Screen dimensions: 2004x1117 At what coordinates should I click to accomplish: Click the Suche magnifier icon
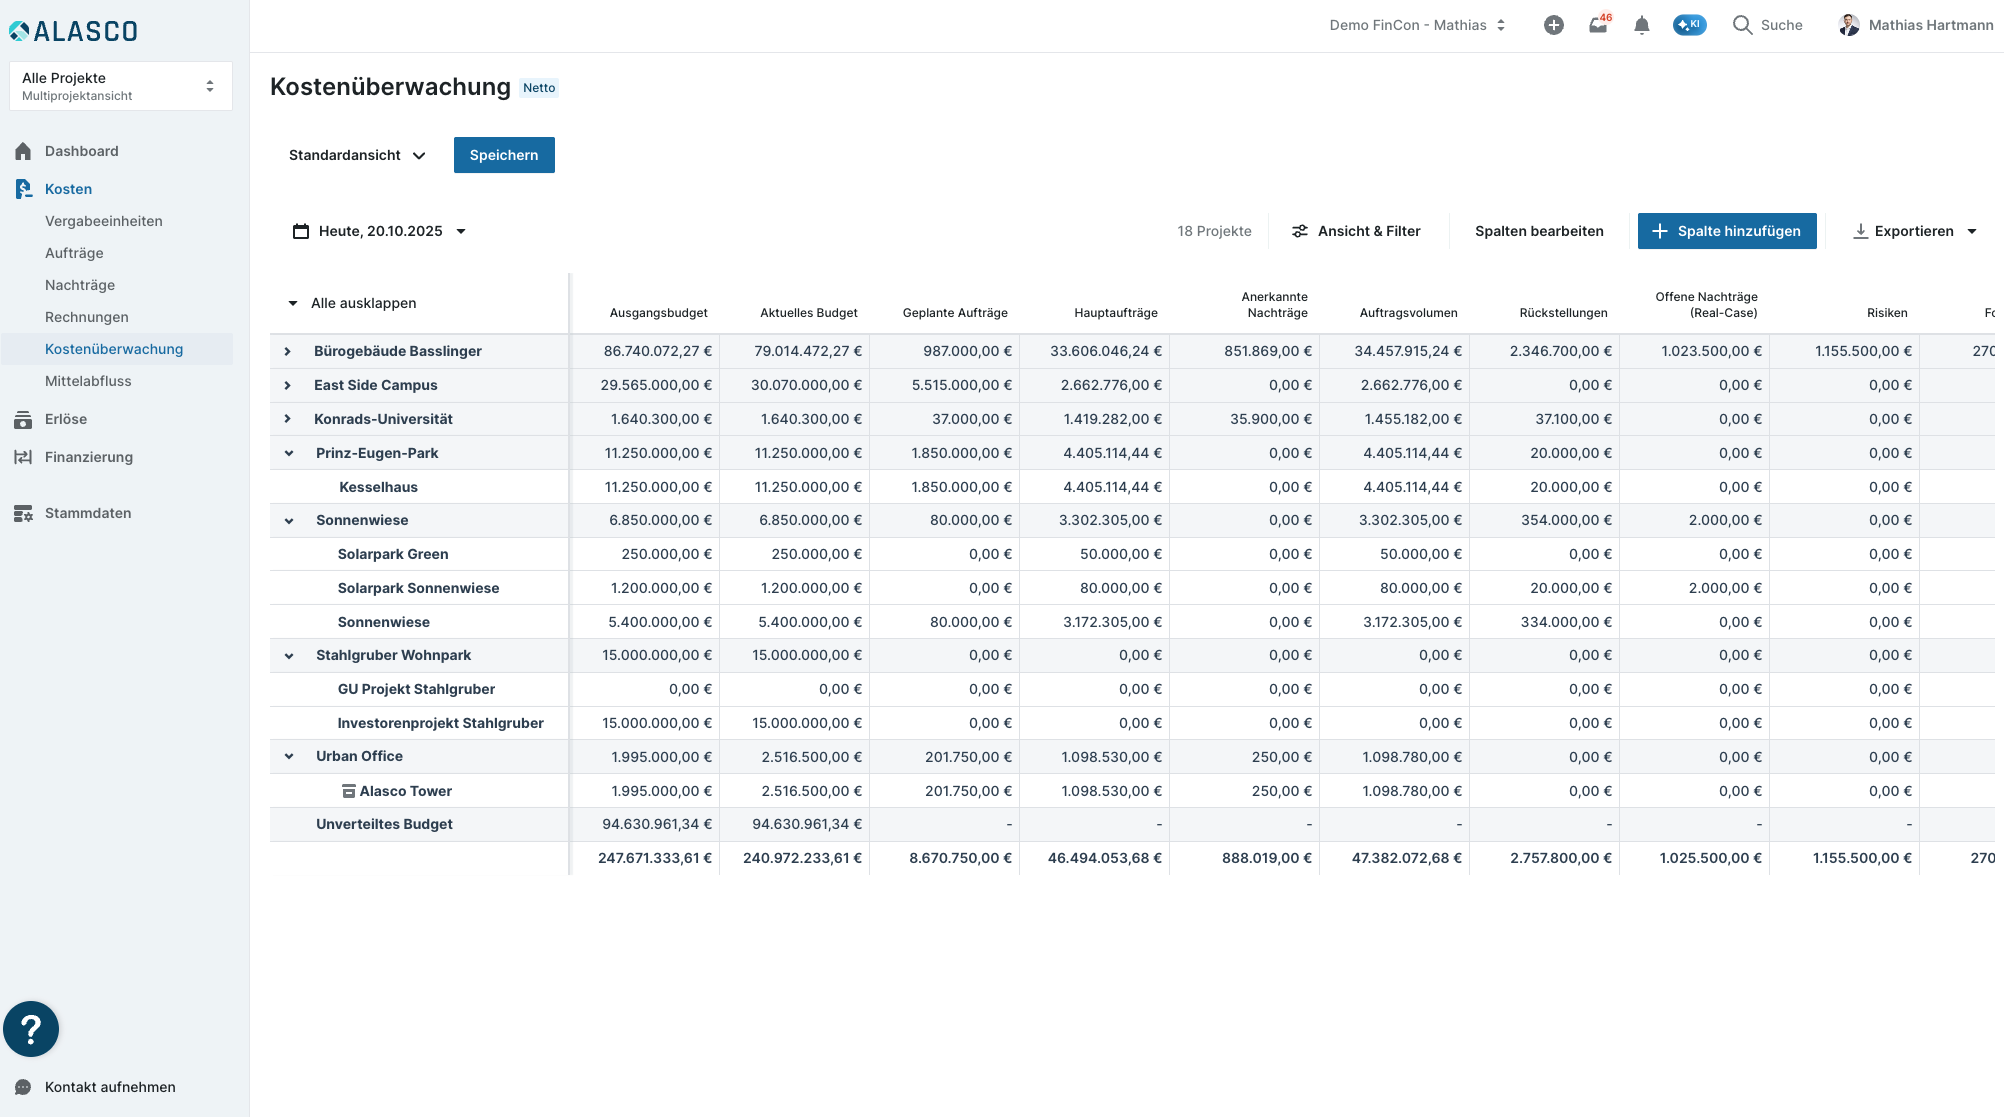click(1742, 25)
